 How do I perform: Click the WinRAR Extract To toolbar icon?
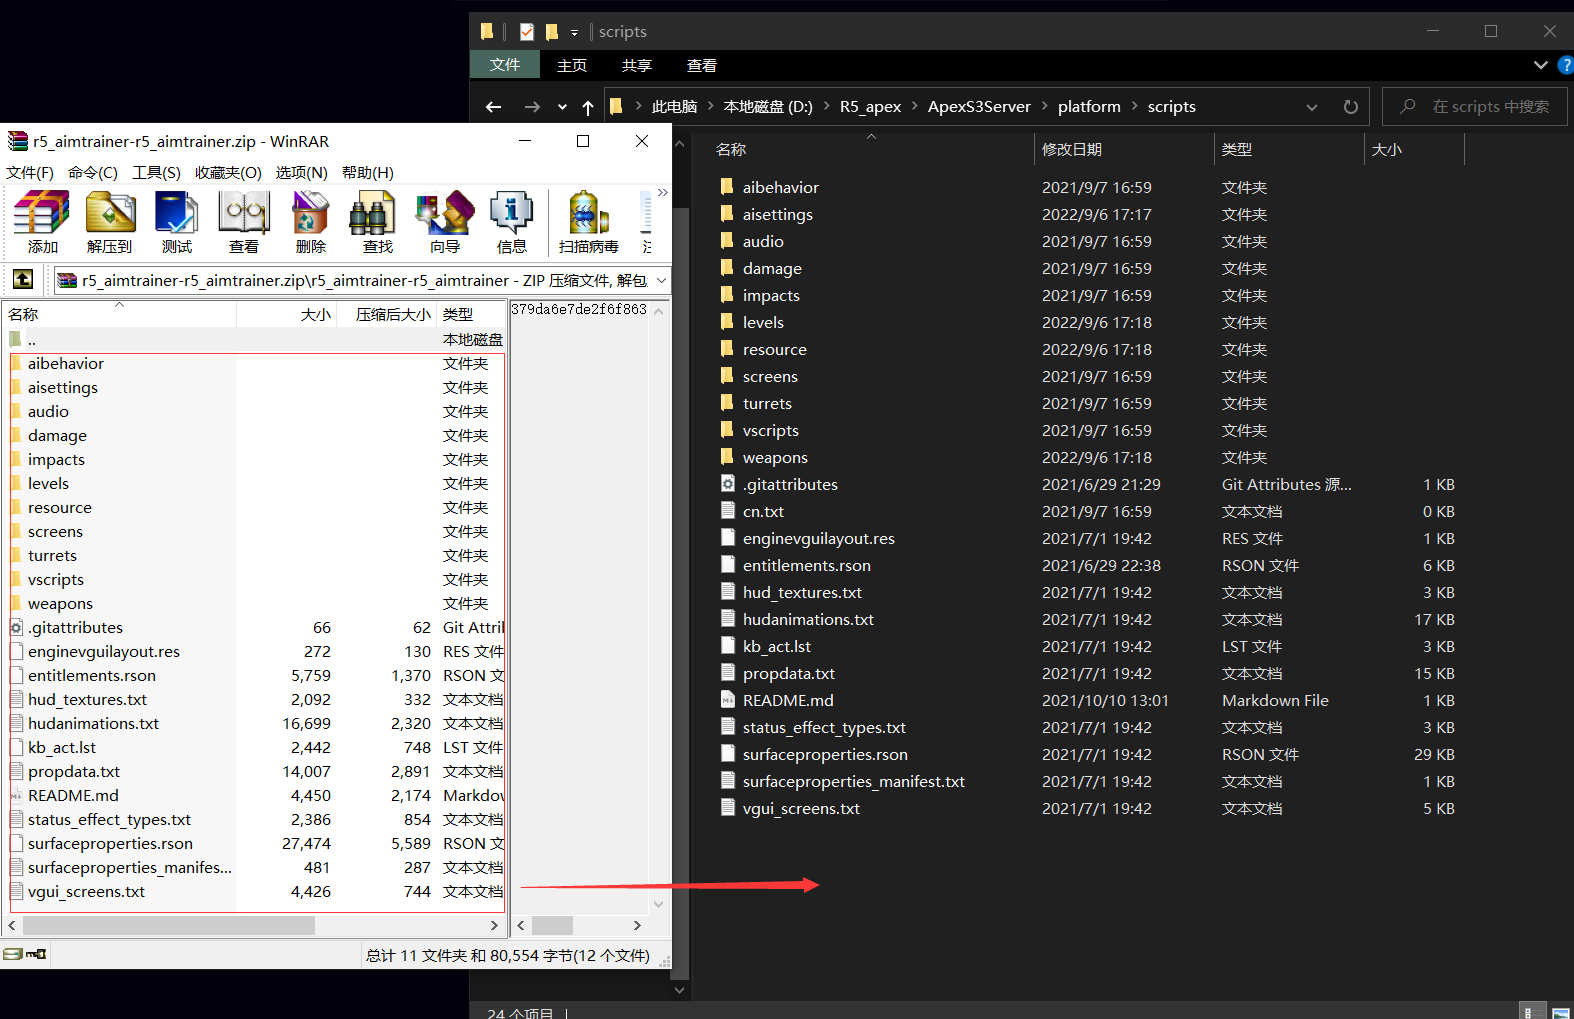[109, 222]
